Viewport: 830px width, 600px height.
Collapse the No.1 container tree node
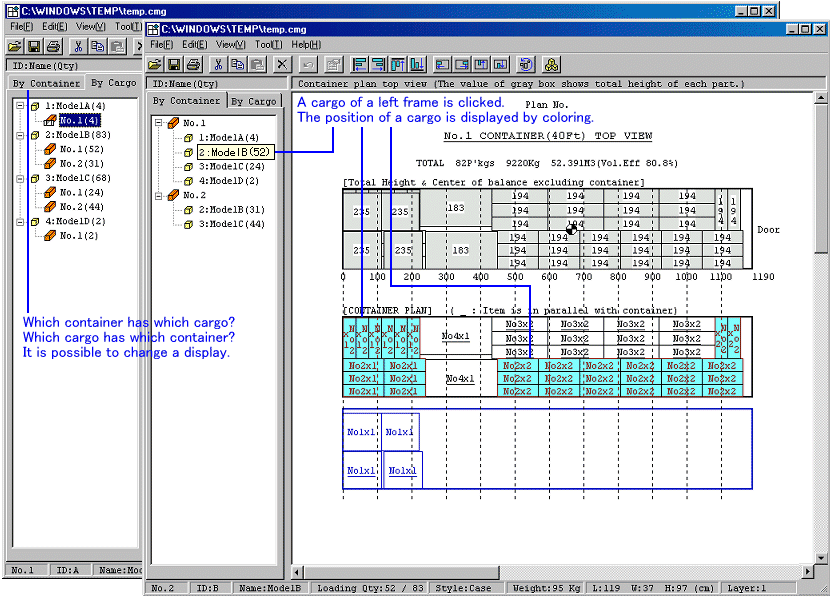158,123
